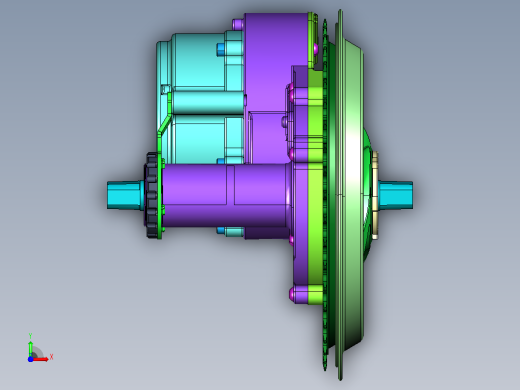Select the beige nut beside the right shaft
The width and height of the screenshot is (520, 390).
(x=375, y=195)
